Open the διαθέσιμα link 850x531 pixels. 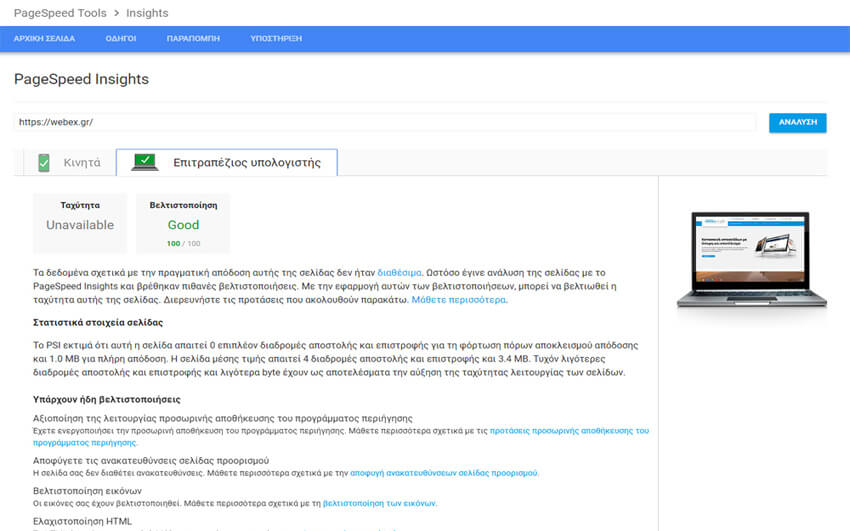pyautogui.click(x=399, y=273)
